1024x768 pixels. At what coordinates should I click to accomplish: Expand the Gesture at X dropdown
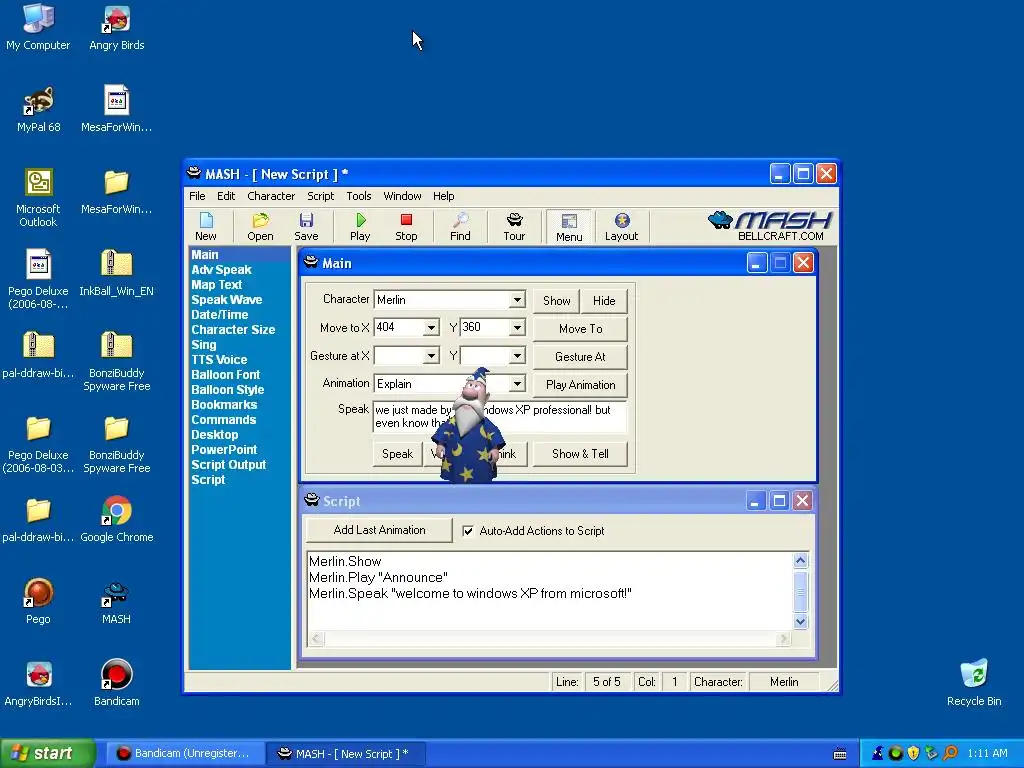431,356
